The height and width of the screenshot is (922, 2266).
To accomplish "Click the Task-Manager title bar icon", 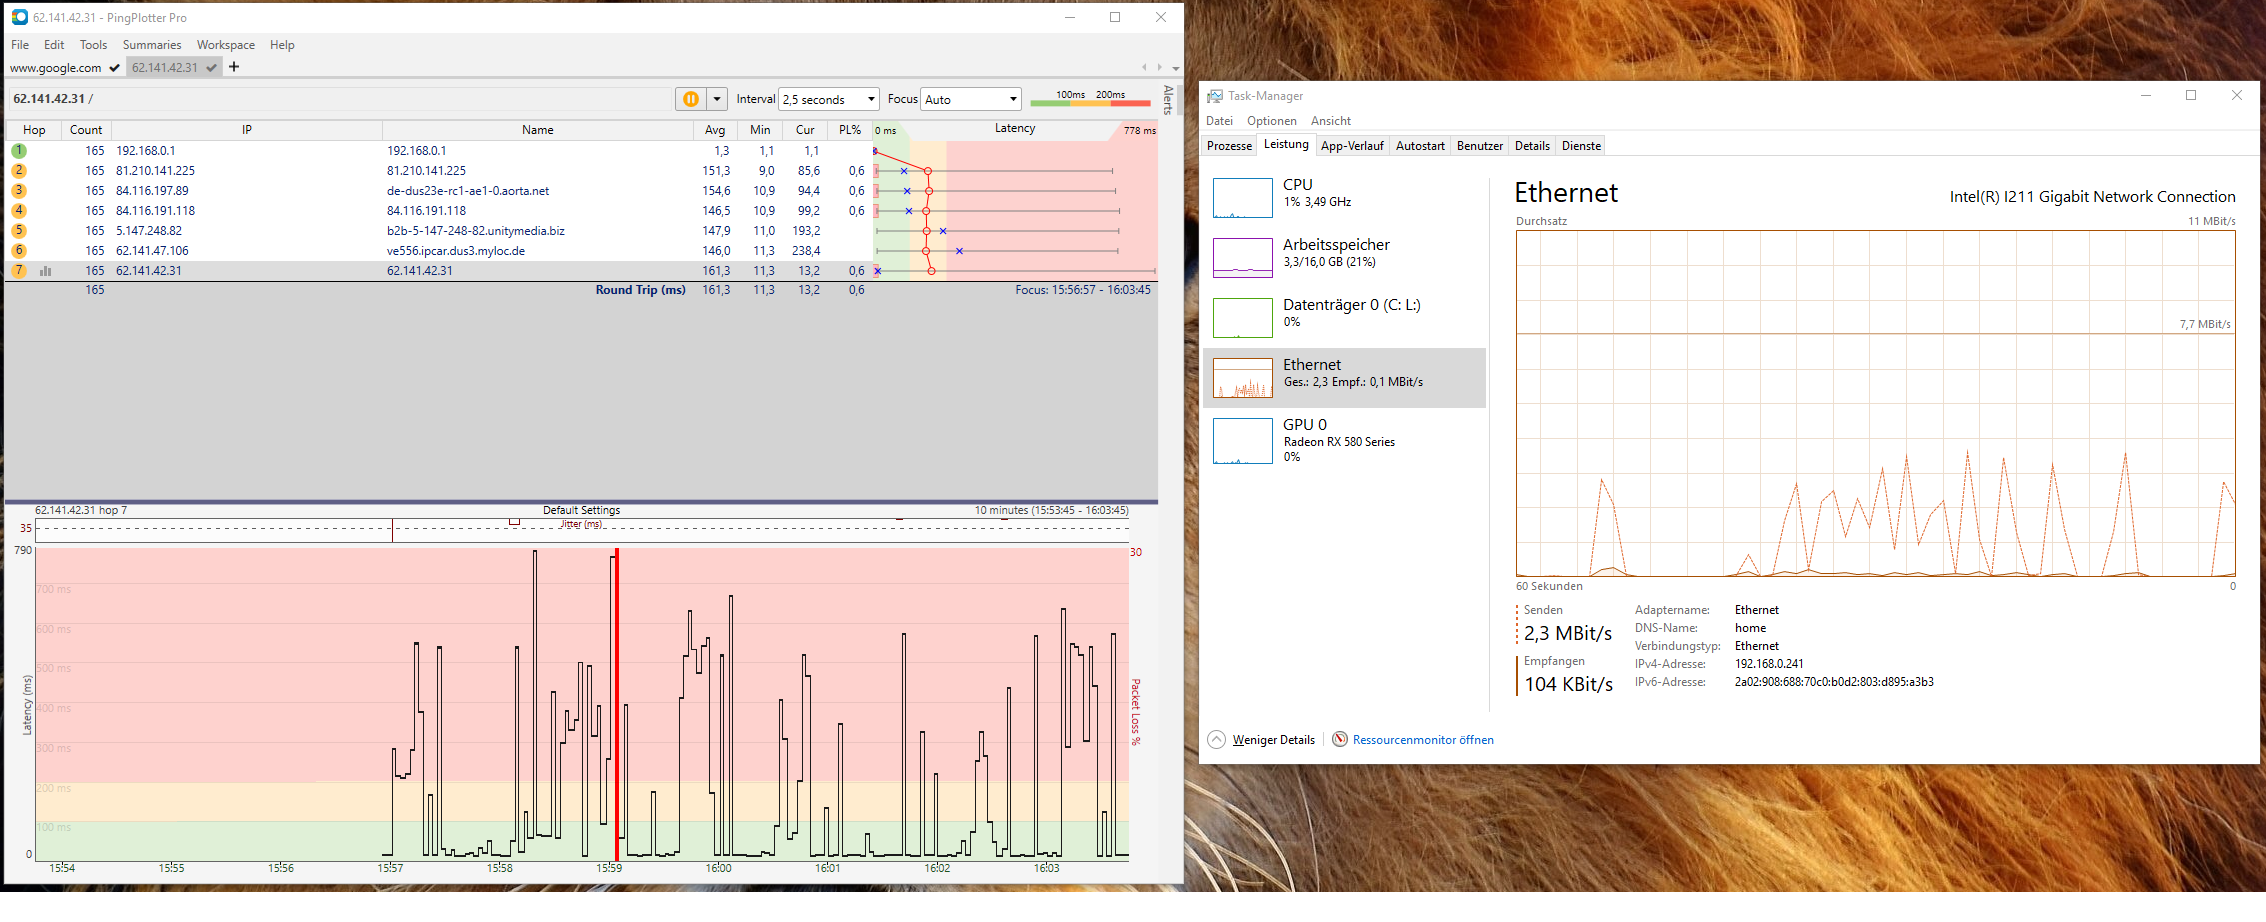I will click(1215, 96).
